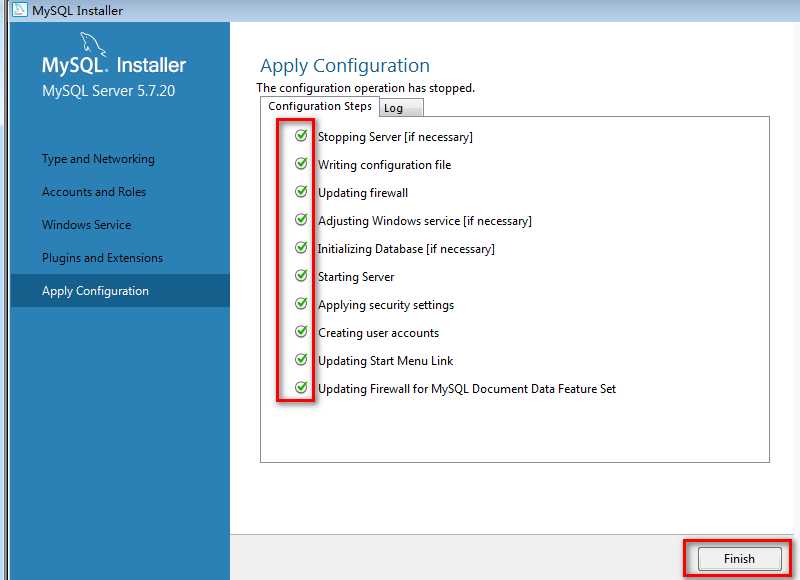Click checkmark beside Updating Firewall for MySQL Document
The width and height of the screenshot is (800, 580).
click(x=301, y=388)
